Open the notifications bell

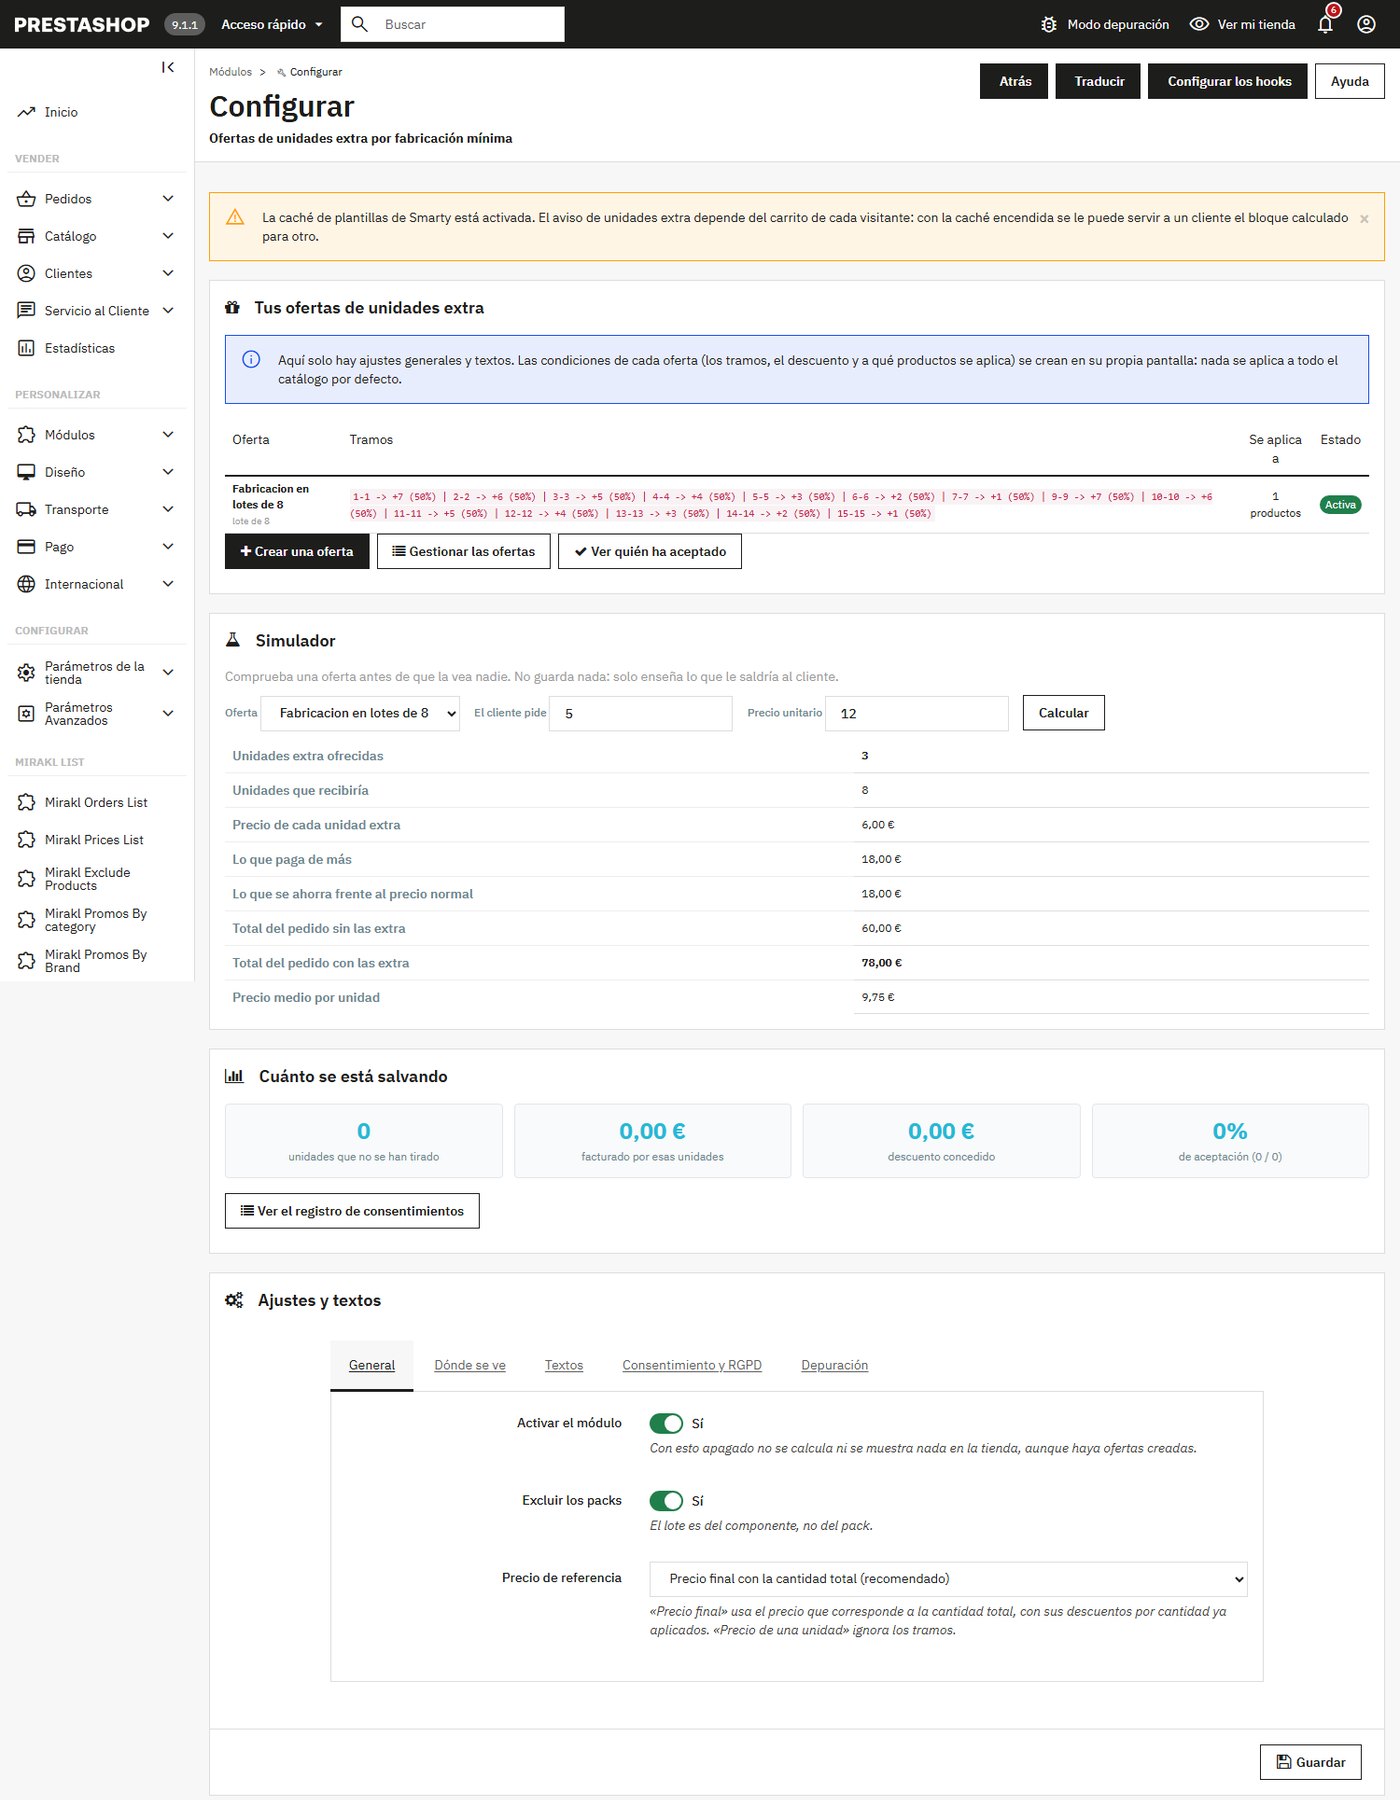tap(1325, 24)
